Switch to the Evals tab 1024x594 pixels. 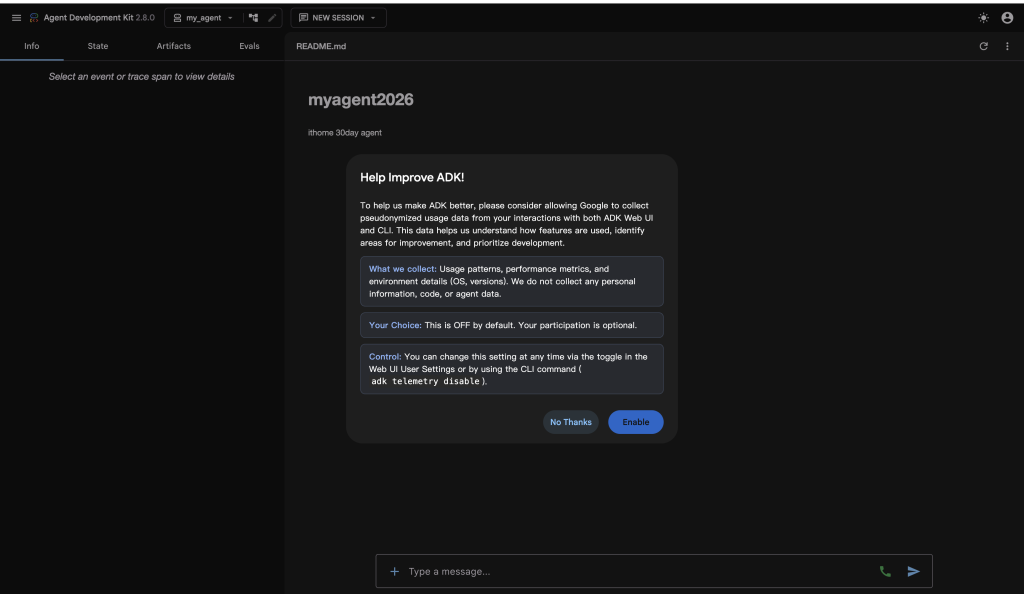pos(249,46)
